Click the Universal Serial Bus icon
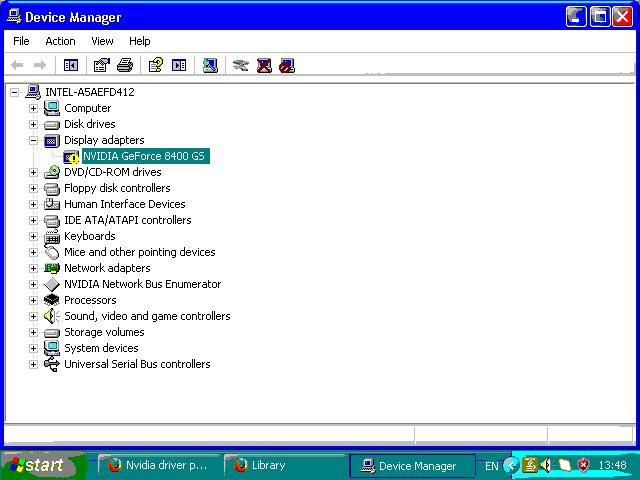 (x=51, y=364)
